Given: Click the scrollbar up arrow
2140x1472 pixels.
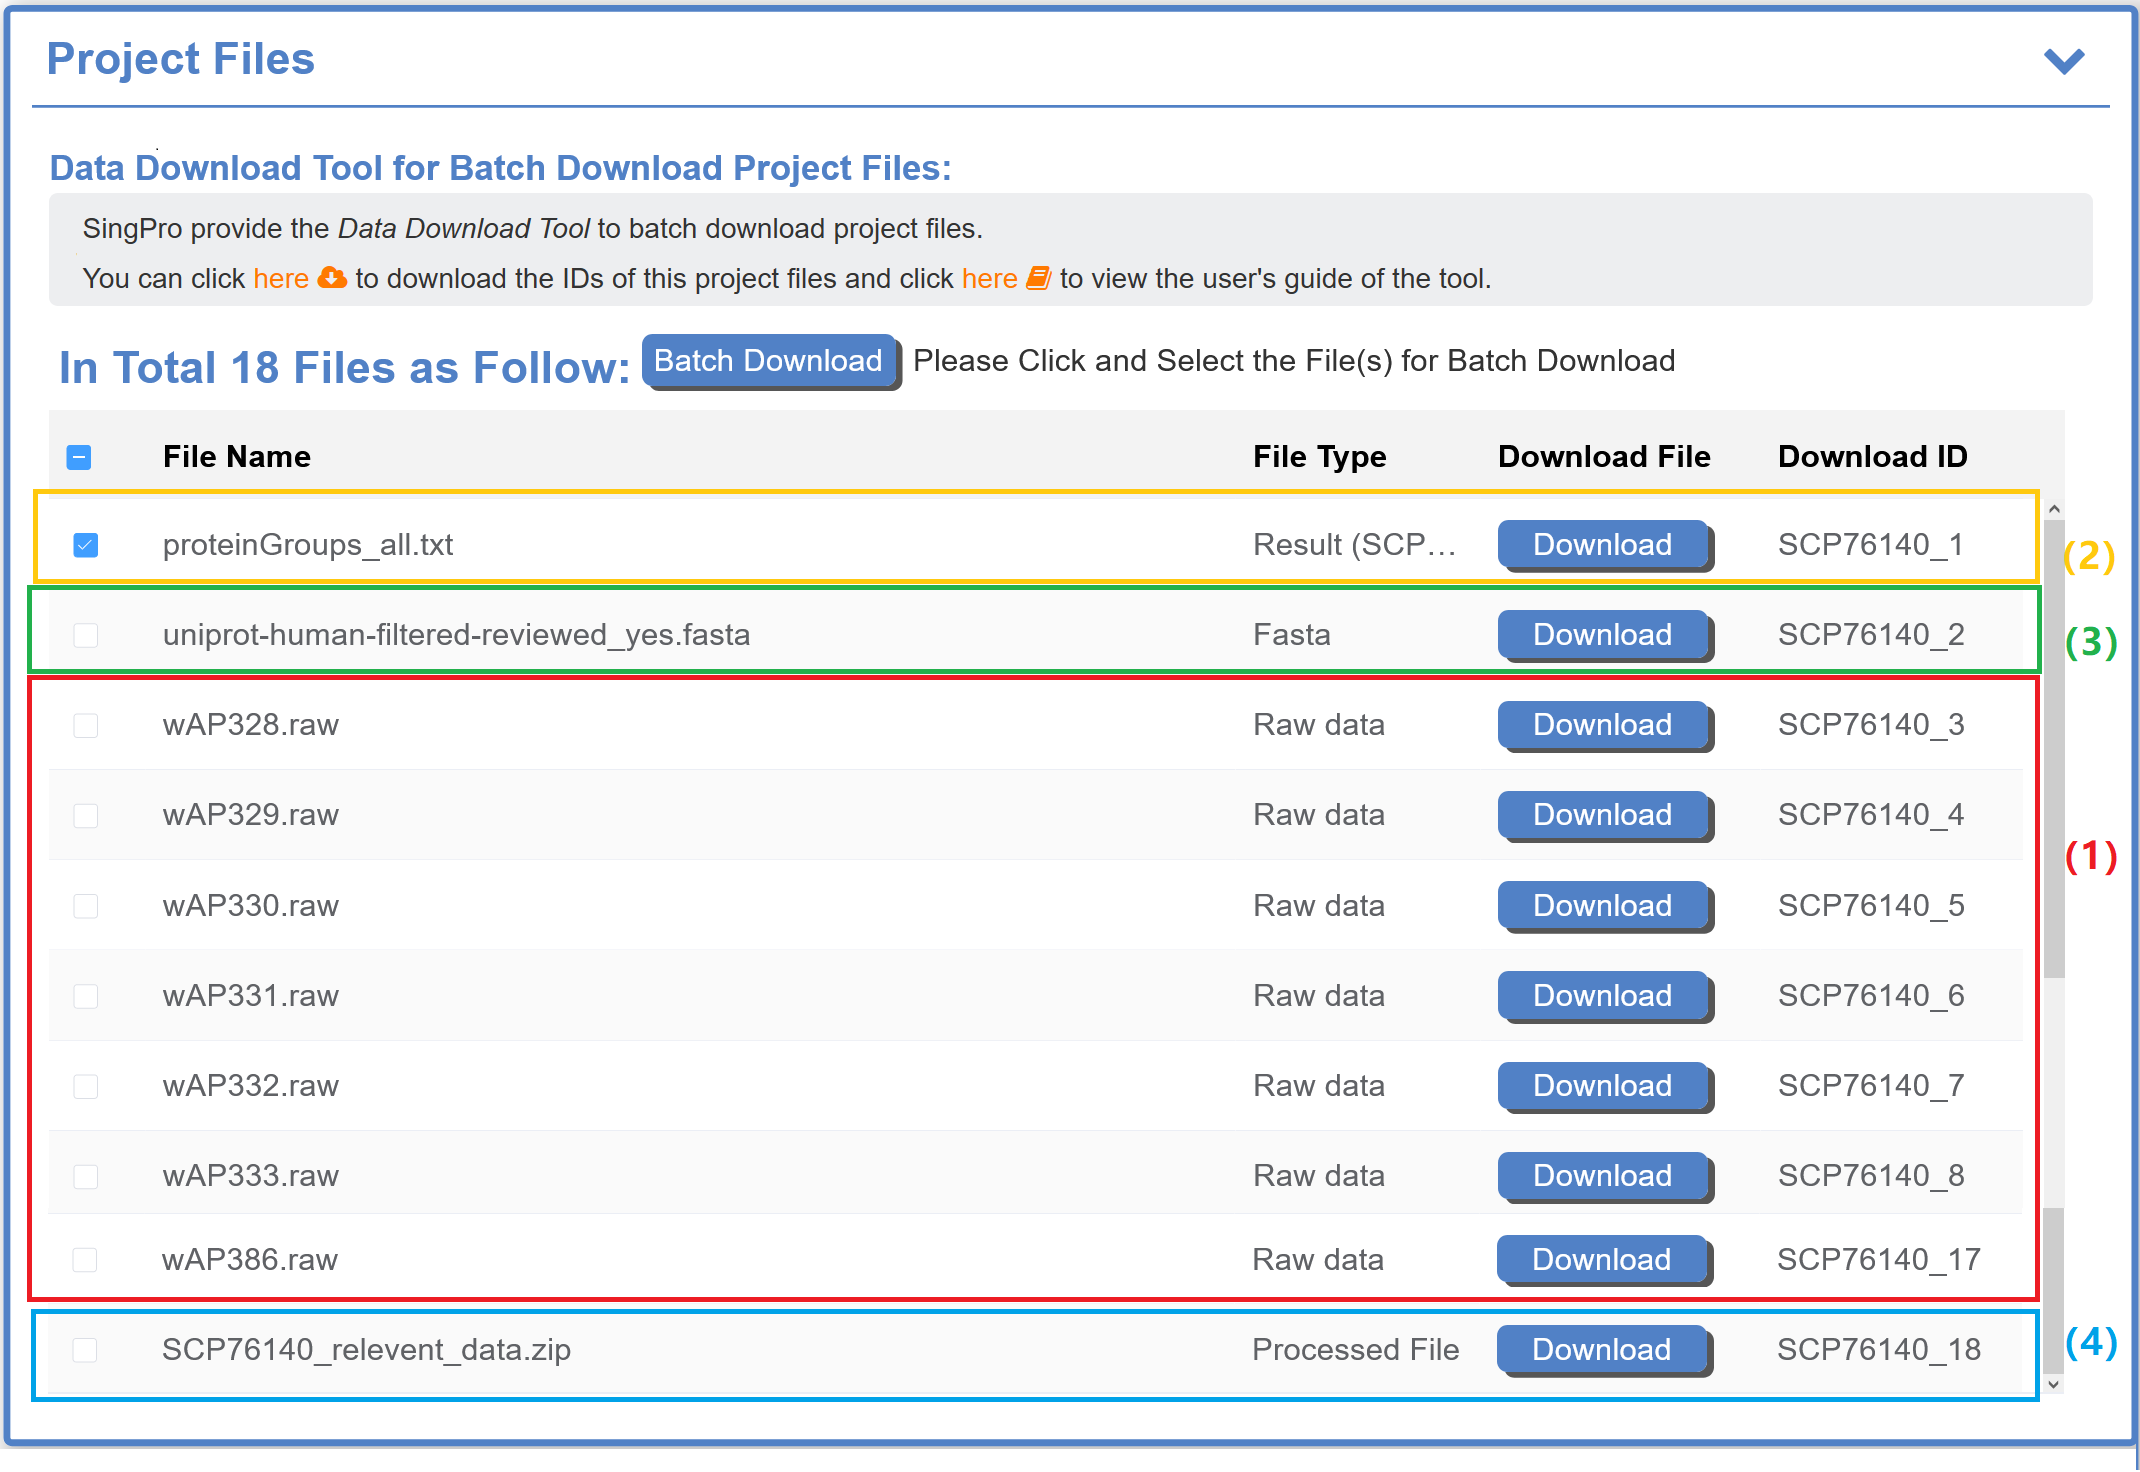Looking at the screenshot, I should click(2054, 509).
